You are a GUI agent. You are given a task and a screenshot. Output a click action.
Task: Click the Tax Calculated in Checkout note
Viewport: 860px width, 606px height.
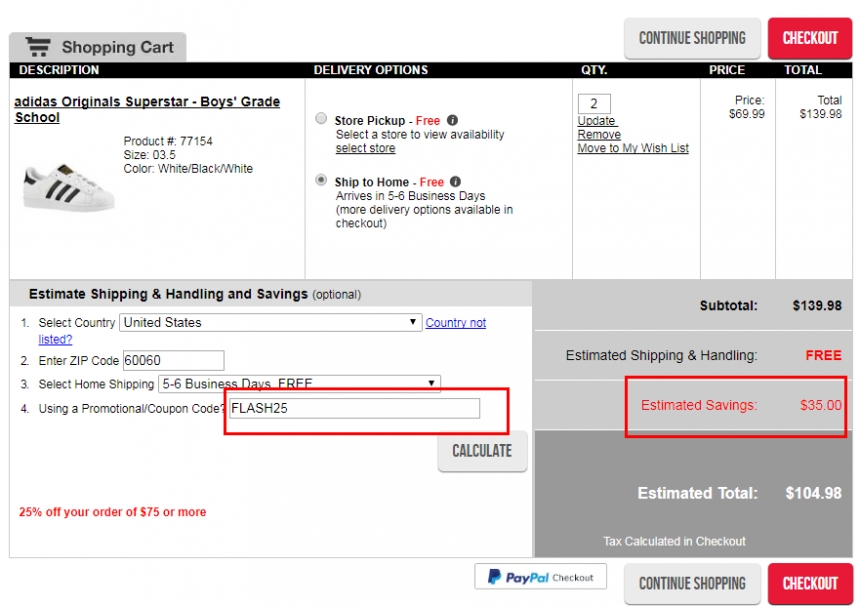click(x=674, y=541)
